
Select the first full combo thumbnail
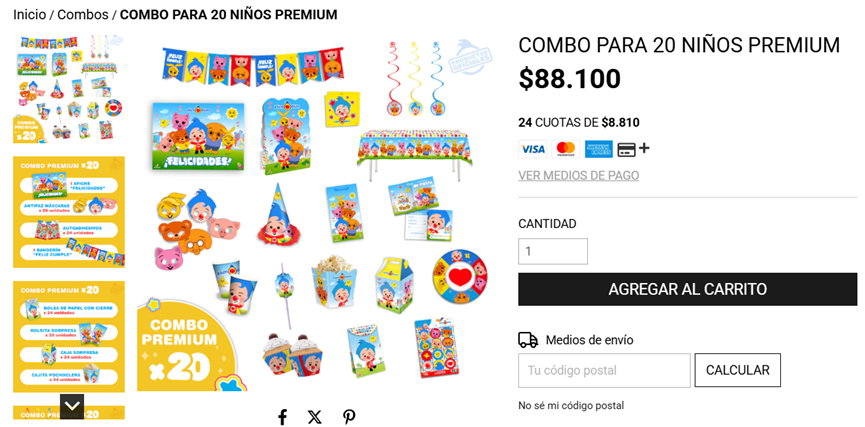tap(69, 89)
